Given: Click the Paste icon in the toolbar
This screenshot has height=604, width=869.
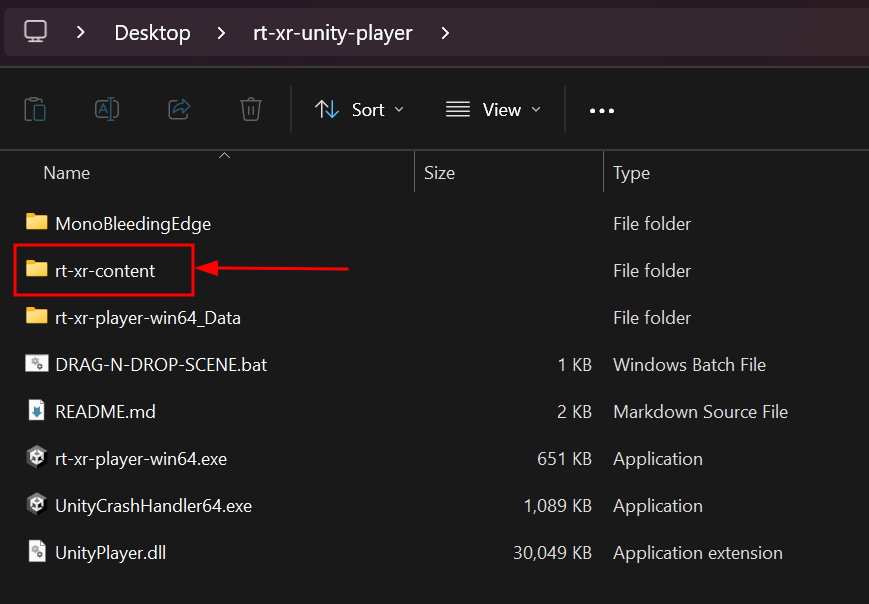Looking at the screenshot, I should coord(35,110).
